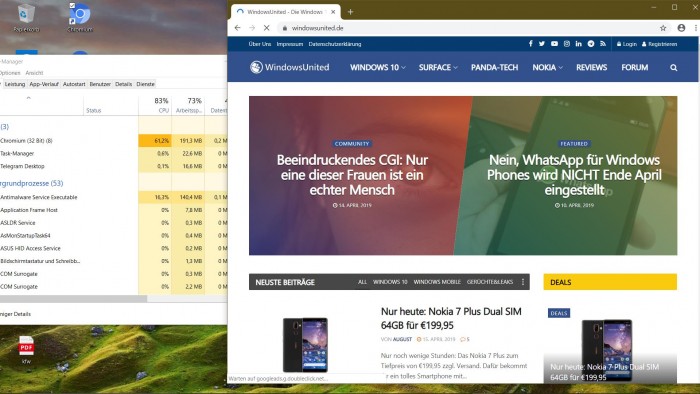Select Chromium (32 Bit) process row

tap(113, 141)
